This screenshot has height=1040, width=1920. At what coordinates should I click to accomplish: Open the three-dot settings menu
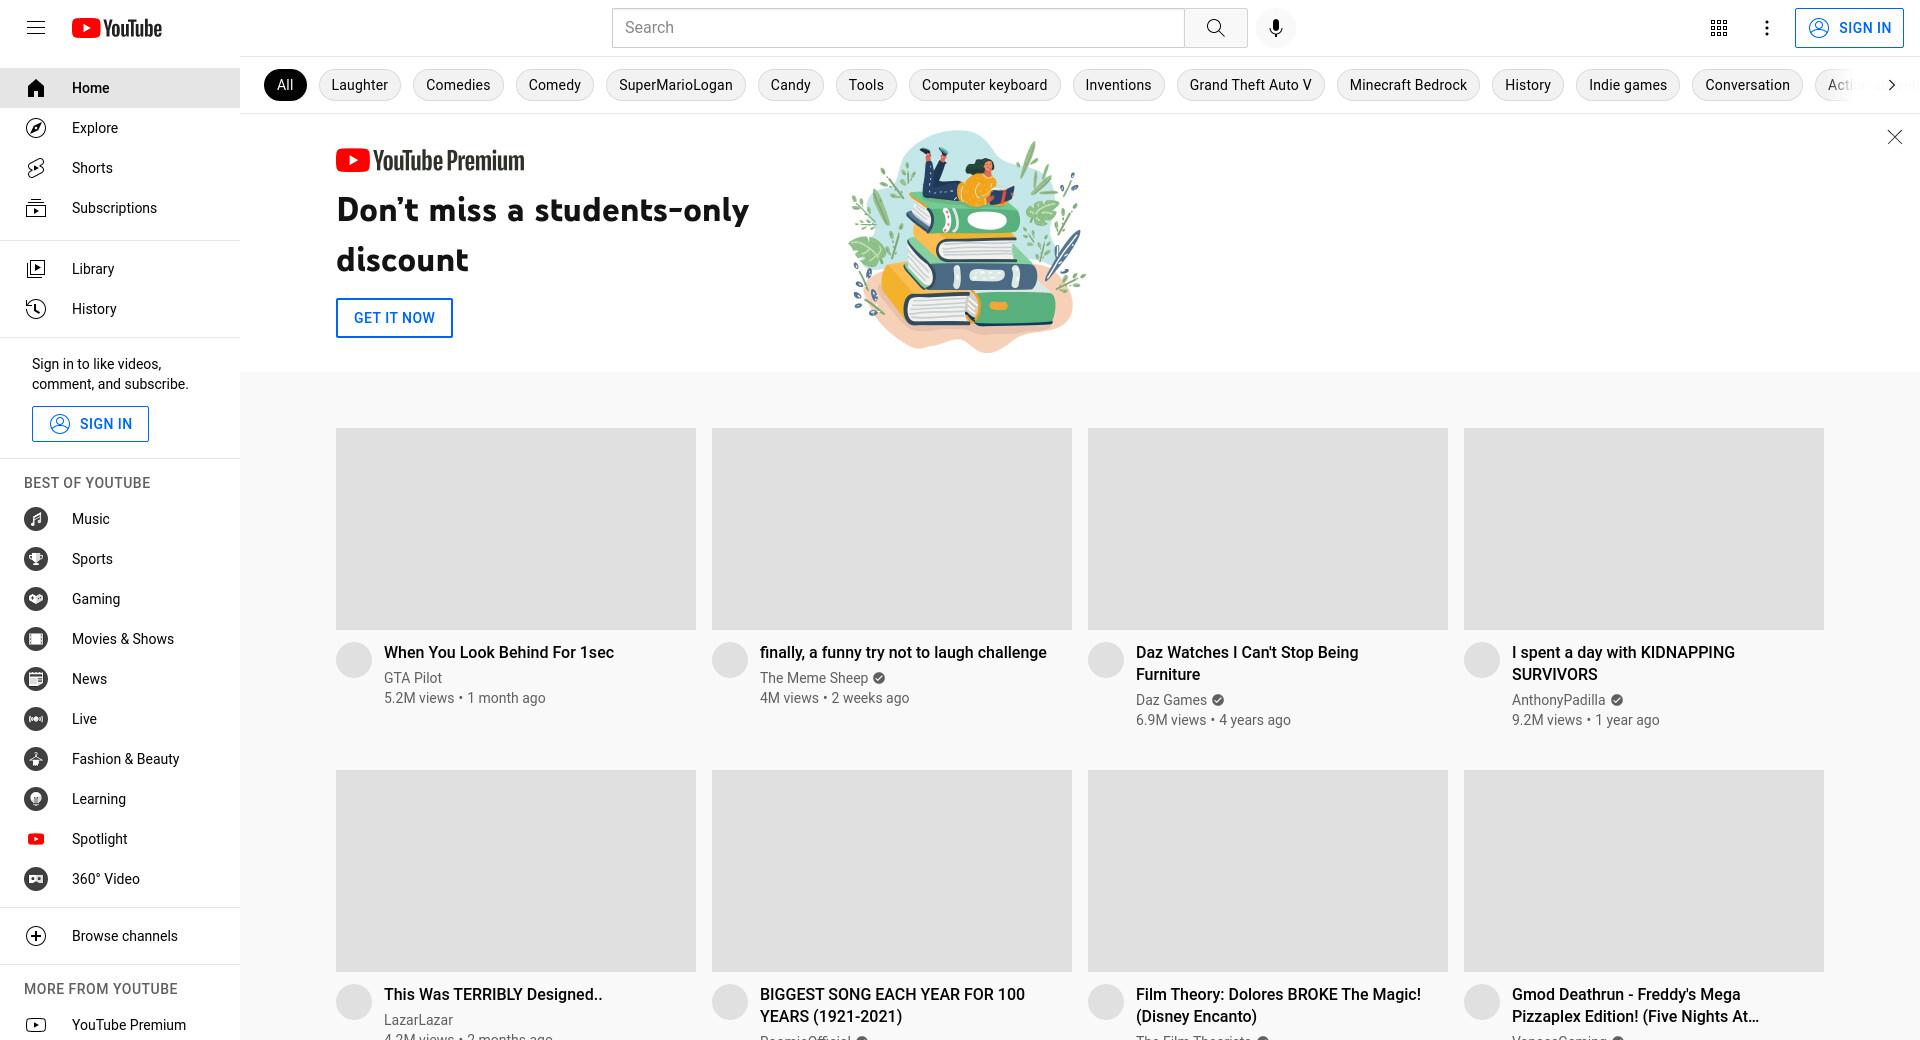[1767, 28]
